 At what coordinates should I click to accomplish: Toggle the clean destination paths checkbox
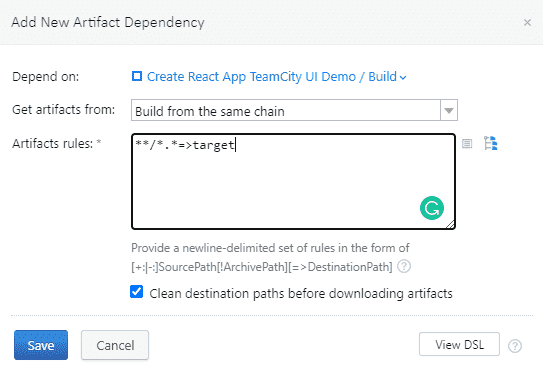(x=136, y=292)
